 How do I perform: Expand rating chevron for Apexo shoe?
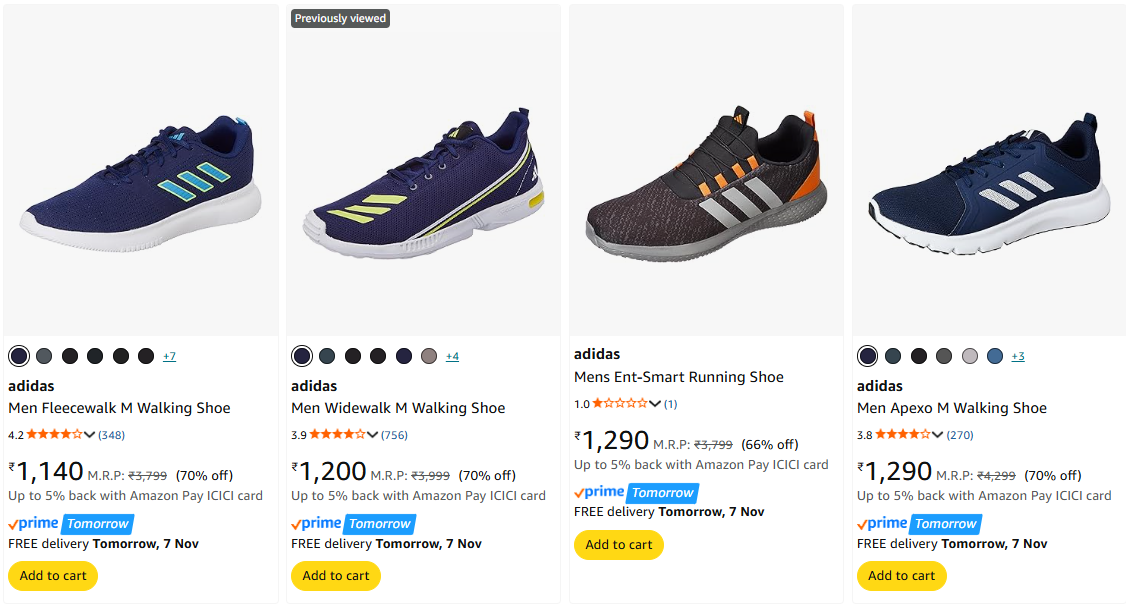[x=938, y=435]
